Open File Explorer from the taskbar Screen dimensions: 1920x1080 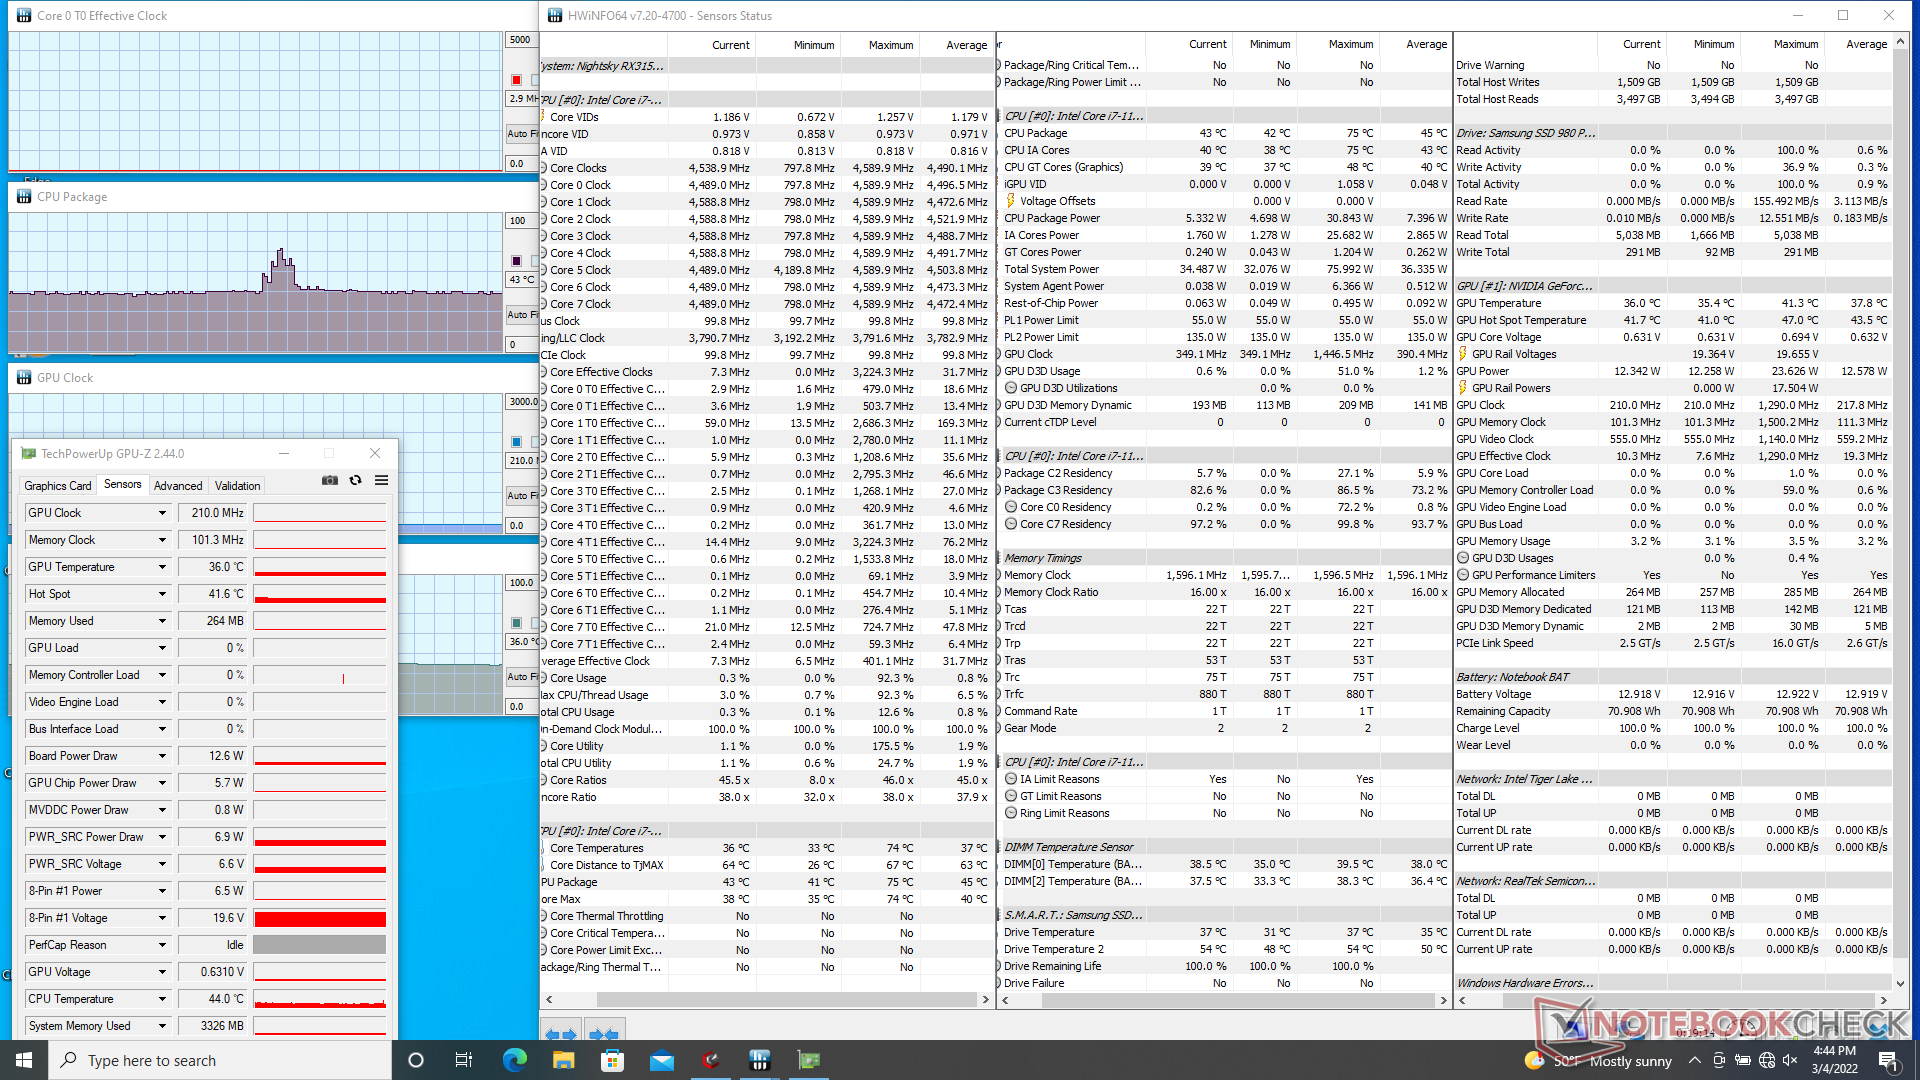click(x=563, y=1060)
